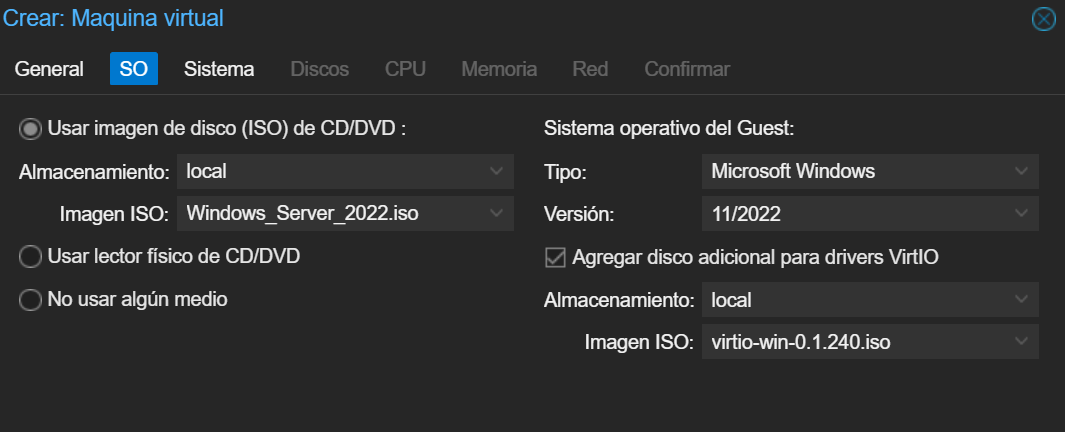Open the Tipo Microsoft Windows dropdown
The height and width of the screenshot is (432, 1065).
coord(870,171)
